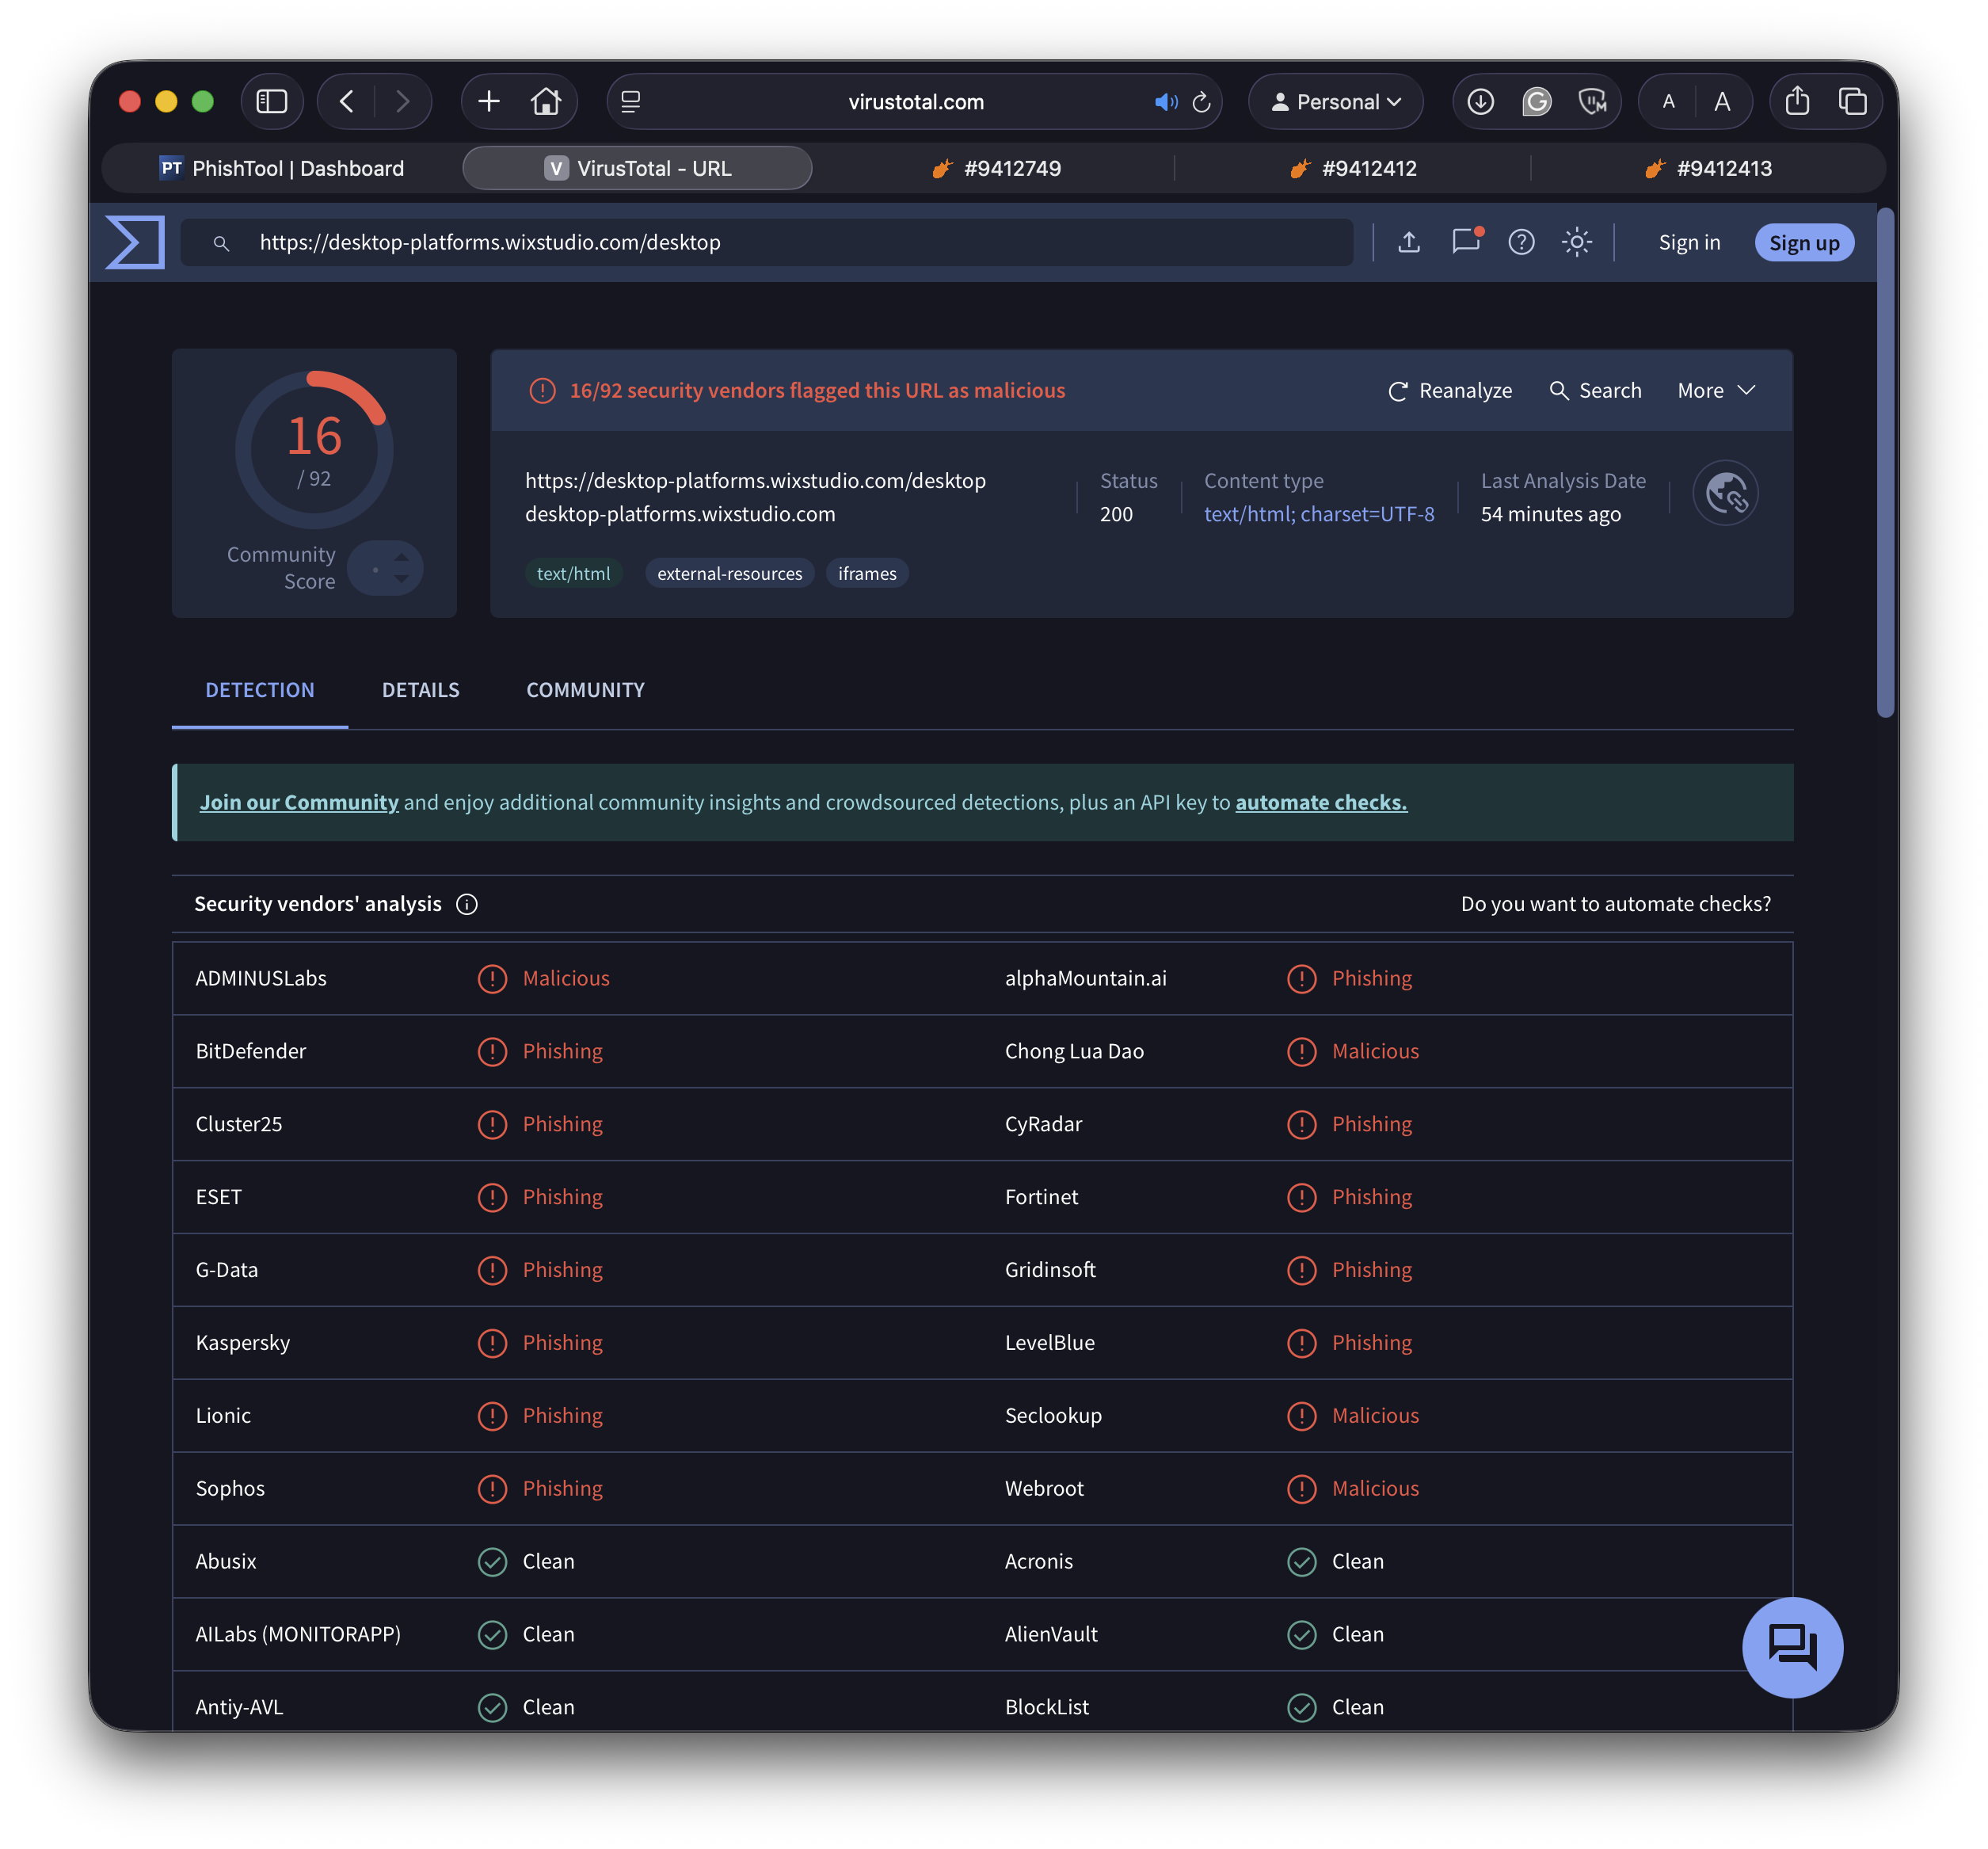Viewport: 1988px width, 1849px height.
Task: Go back to the previous page
Action: (x=347, y=102)
